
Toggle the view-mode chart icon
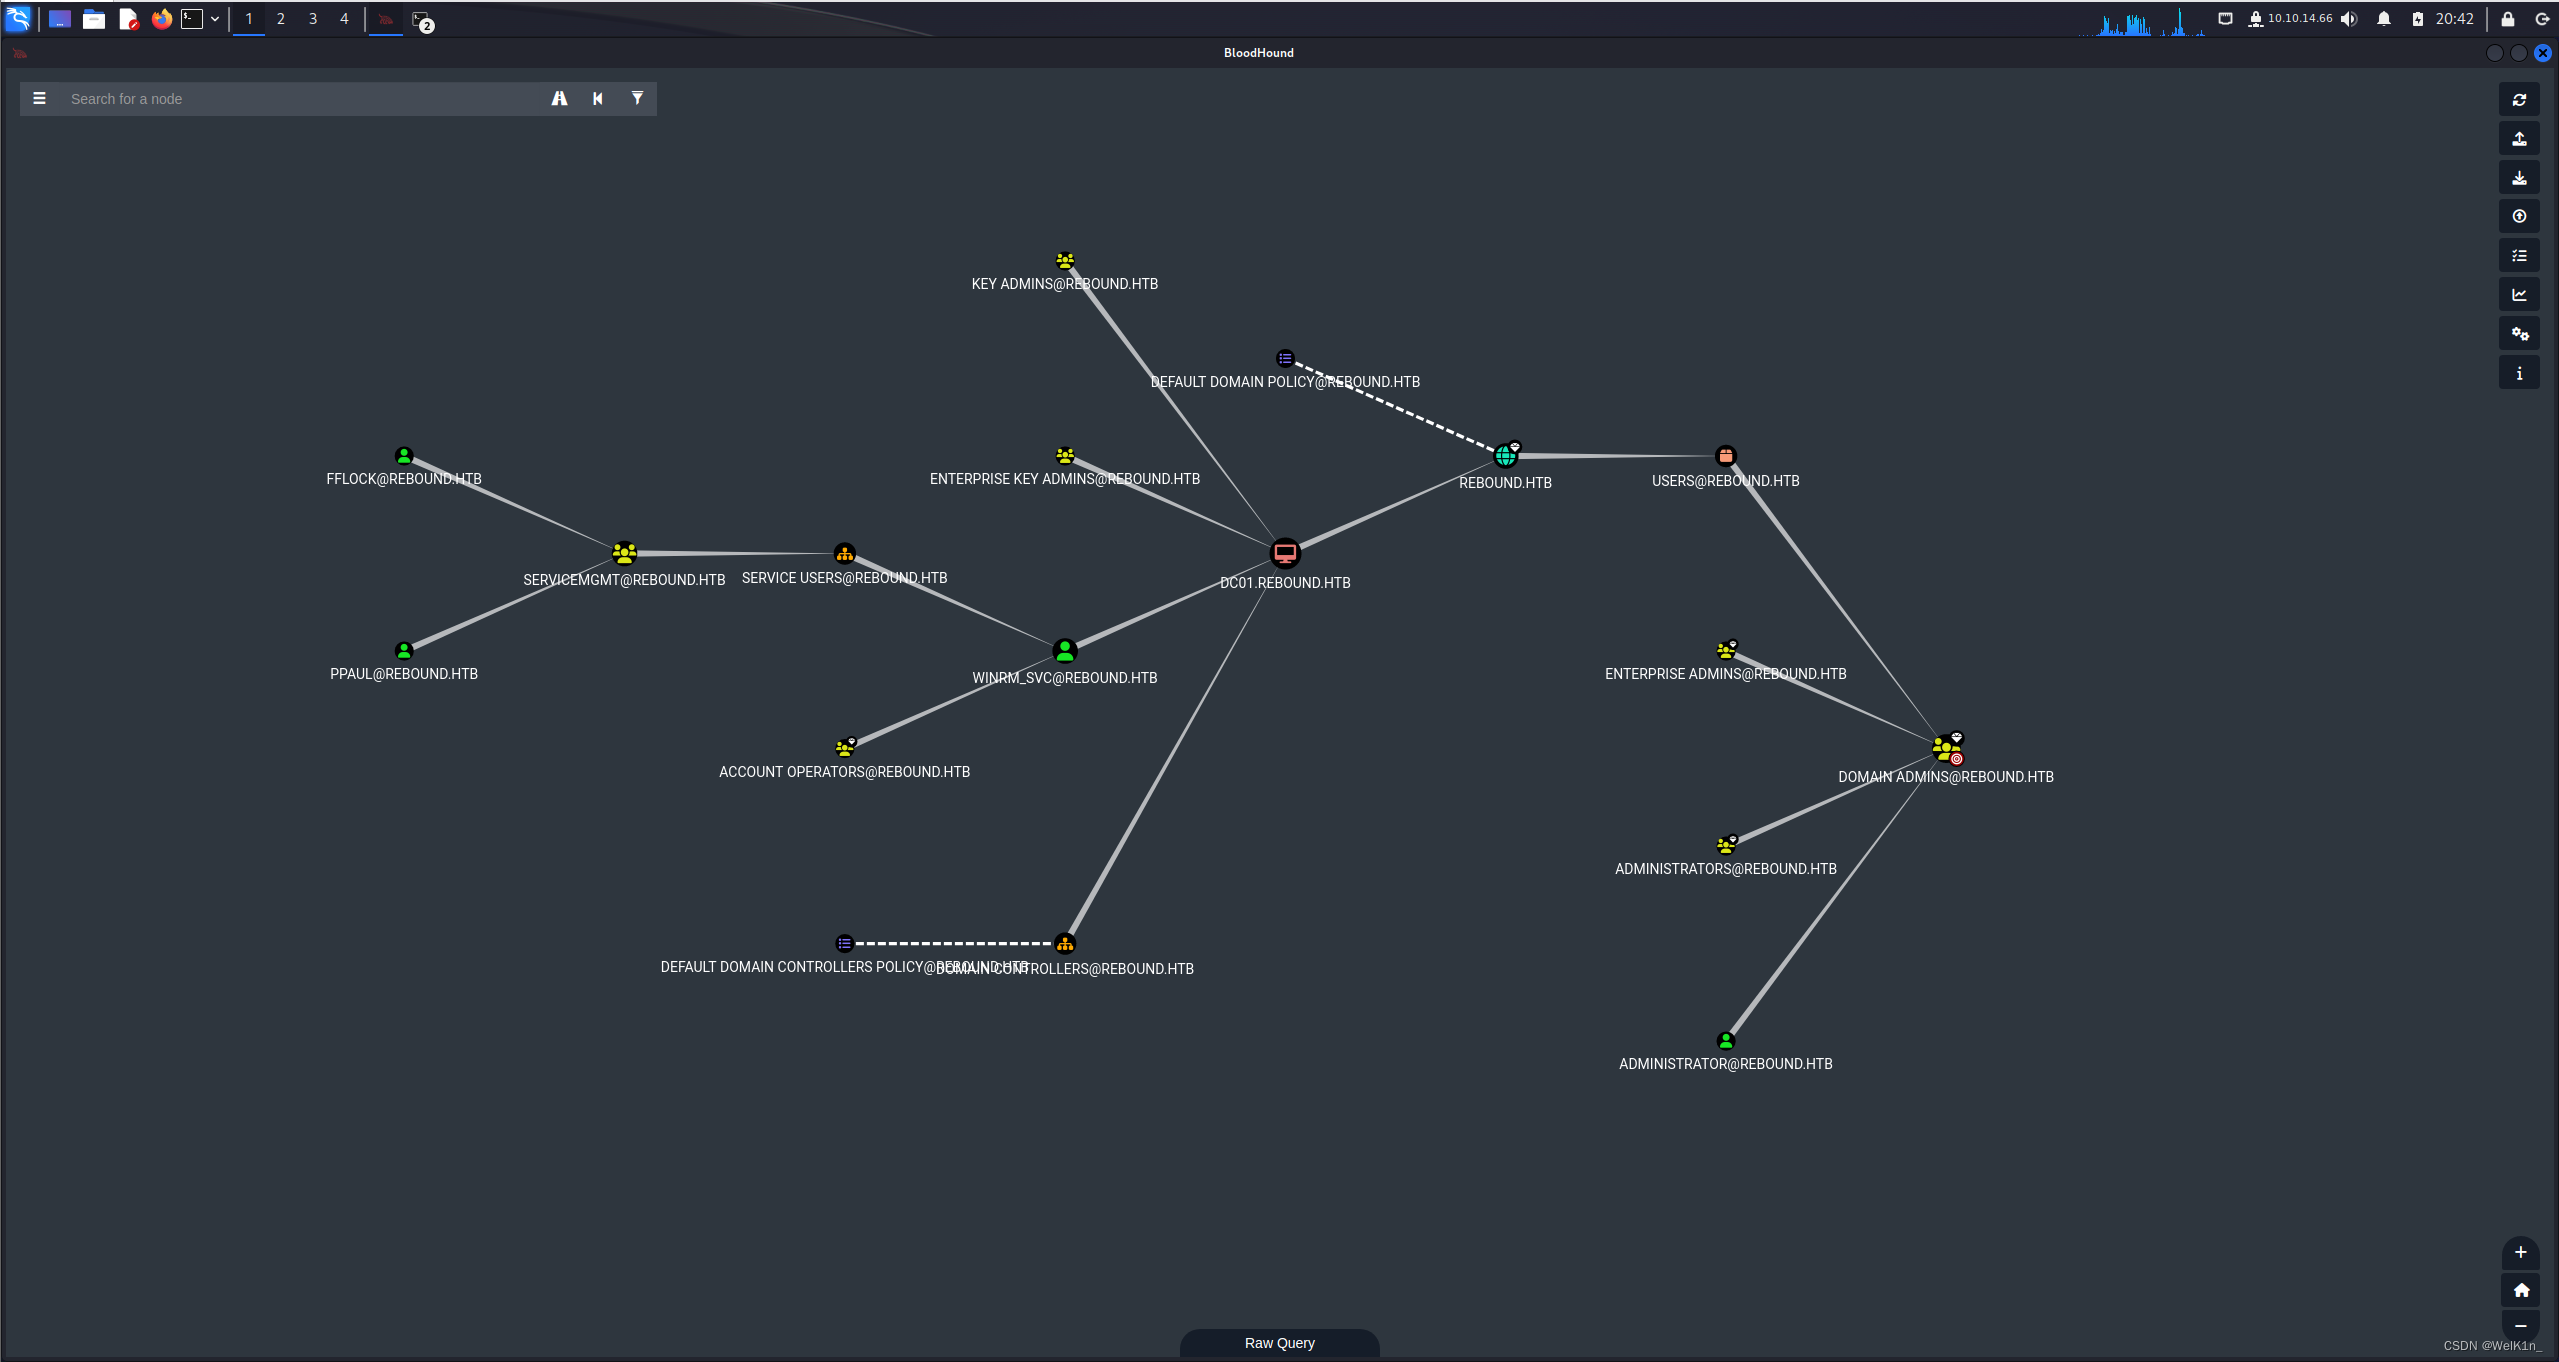(2519, 295)
